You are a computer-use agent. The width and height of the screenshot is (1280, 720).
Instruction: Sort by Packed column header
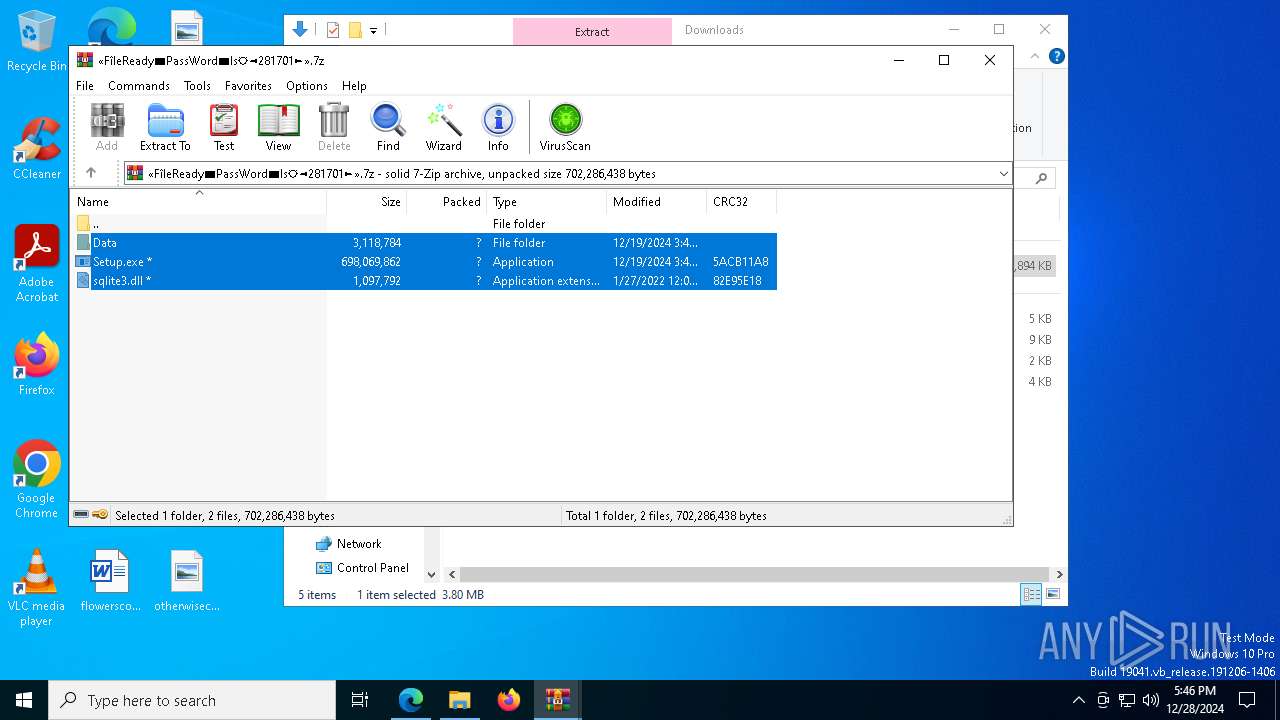(447, 202)
